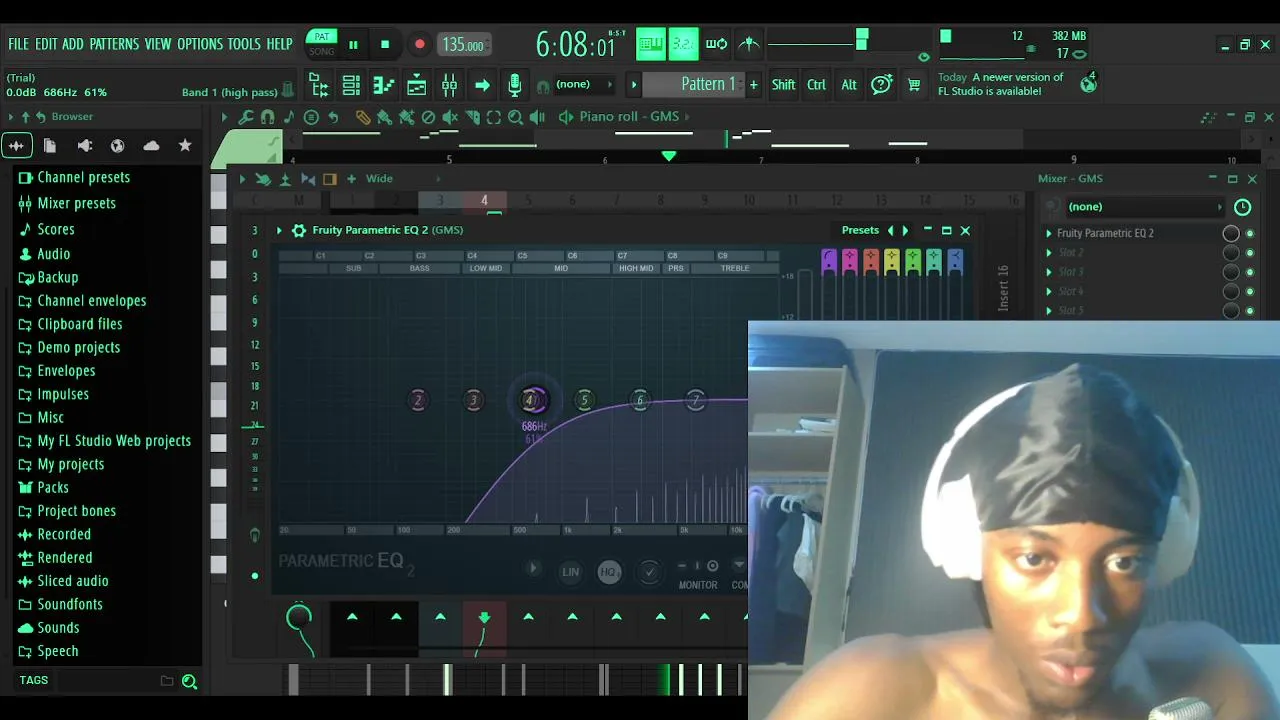Stop playback with the stop button

pos(385,44)
